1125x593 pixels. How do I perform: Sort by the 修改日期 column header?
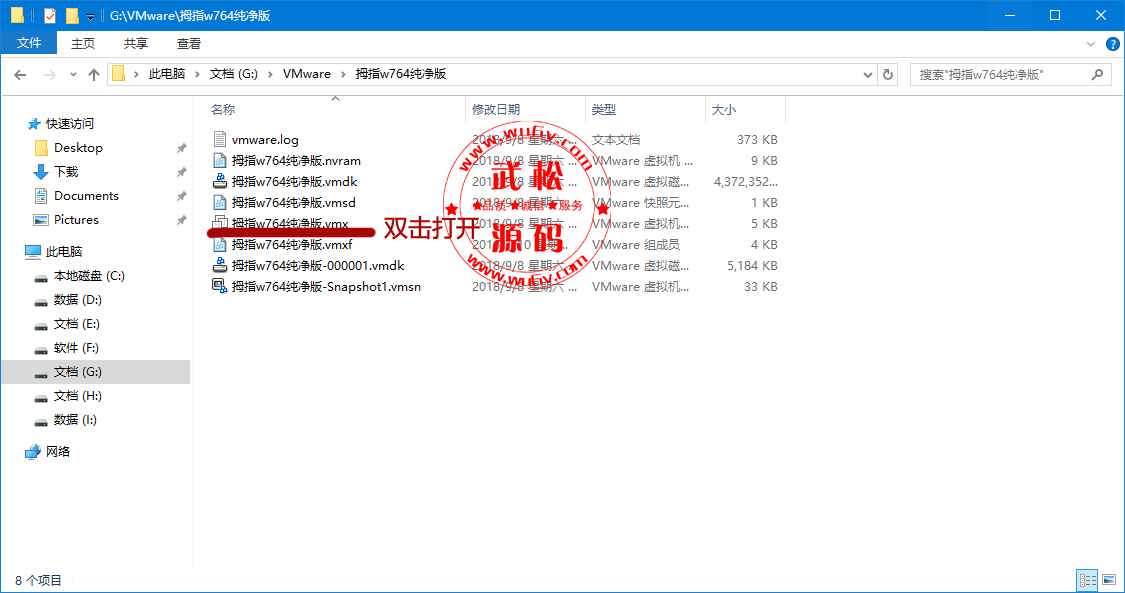tap(496, 110)
